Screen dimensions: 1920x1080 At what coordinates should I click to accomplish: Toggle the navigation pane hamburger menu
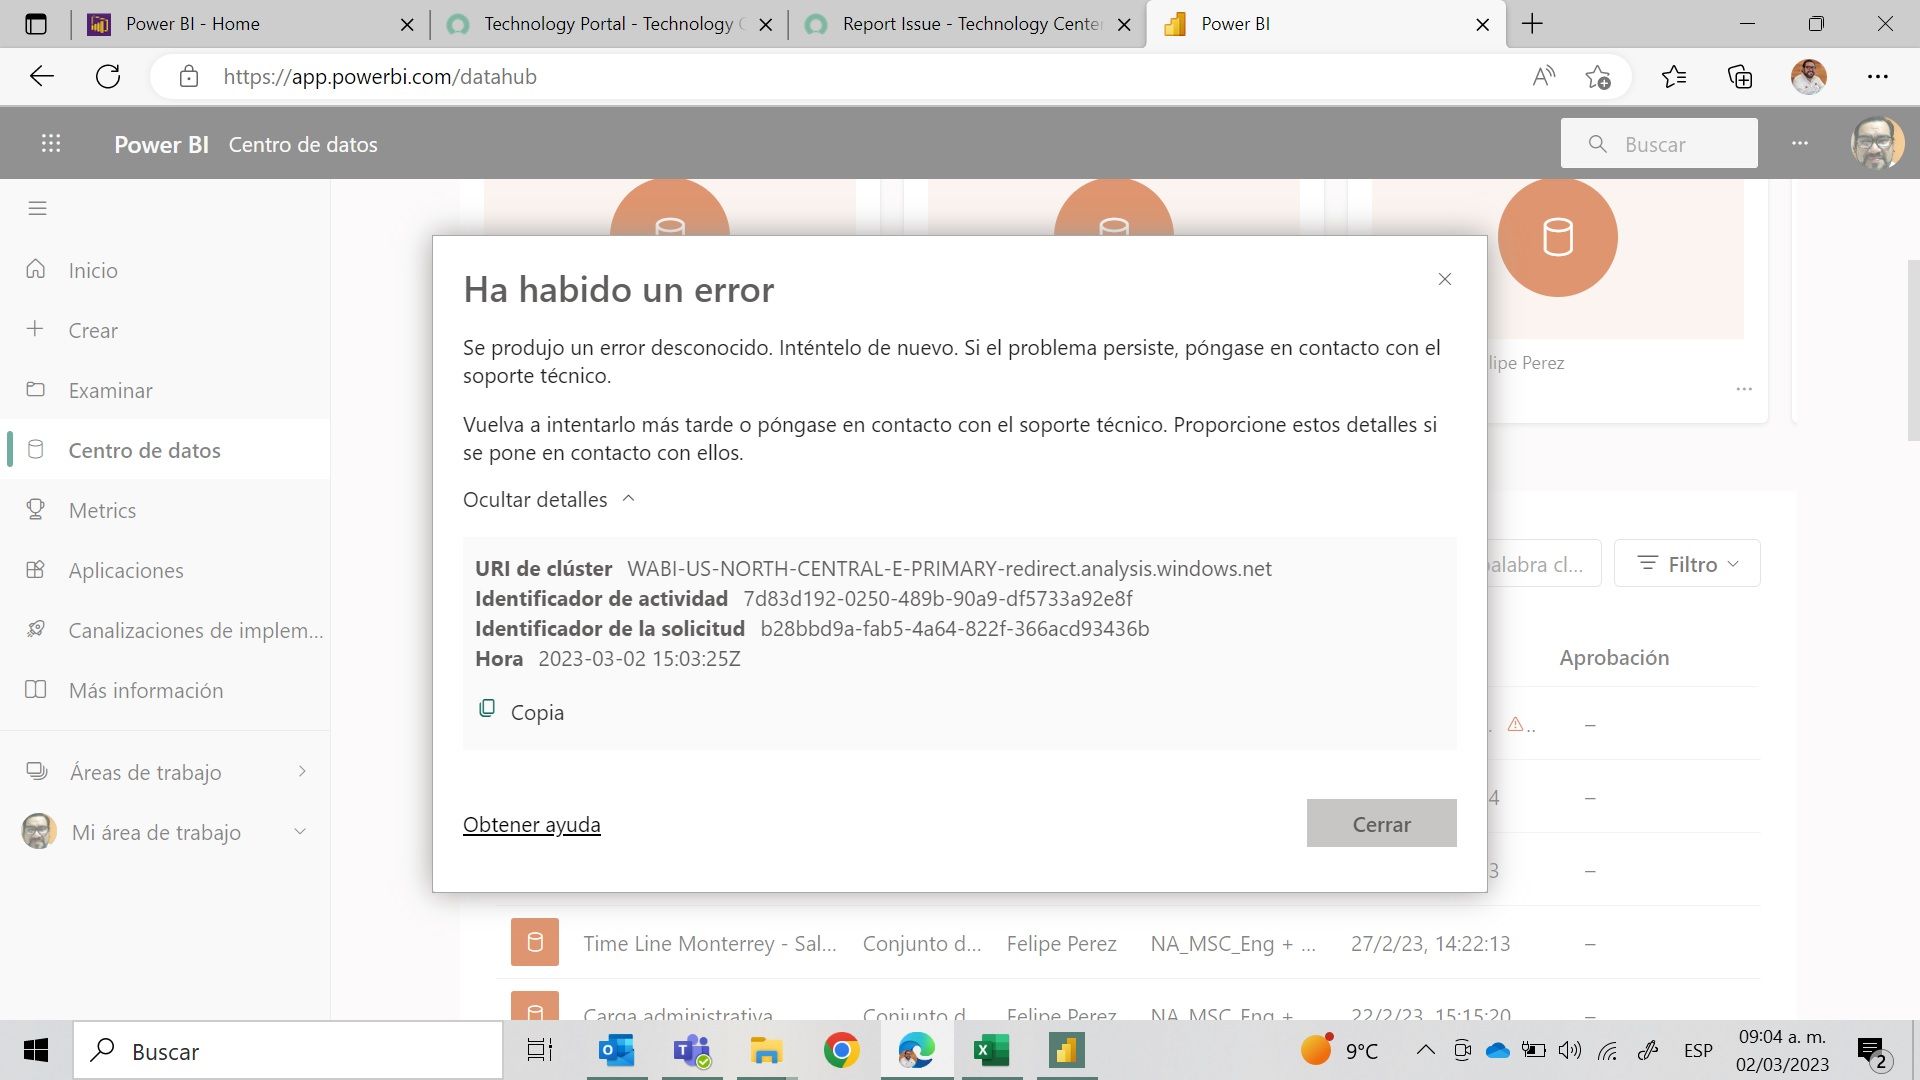pyautogui.click(x=38, y=208)
